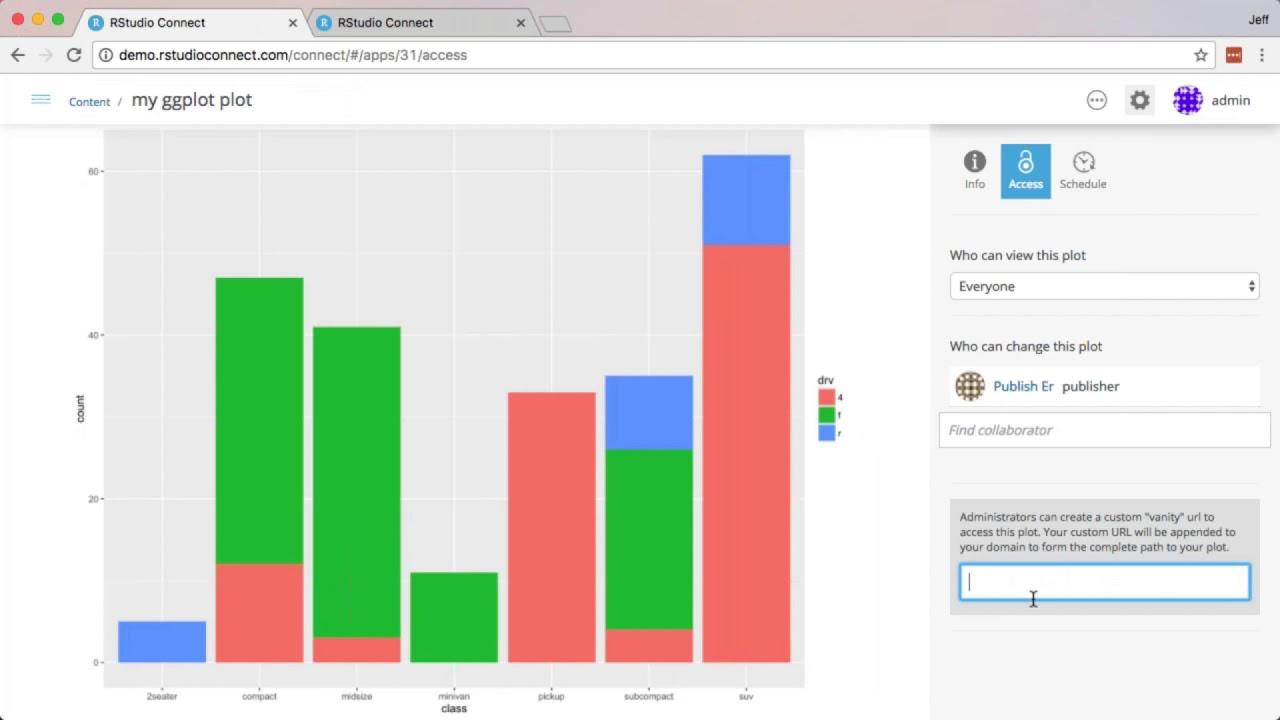The height and width of the screenshot is (720, 1280).
Task: Navigate to Content breadcrumb link
Action: (89, 101)
